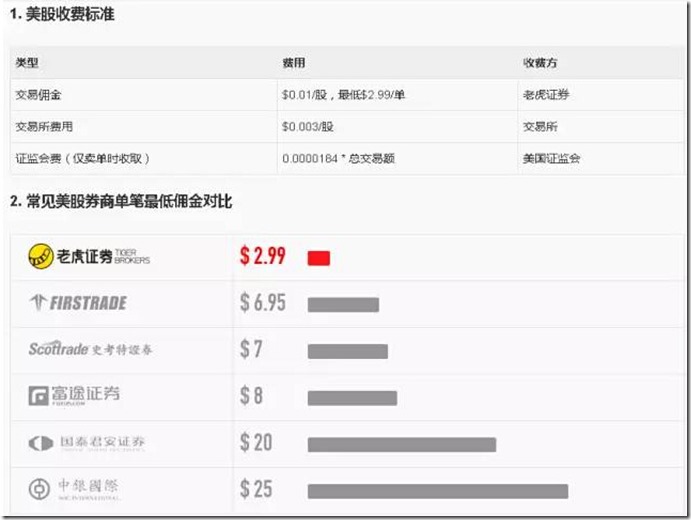Select the 费用 column header
691x520 pixels.
293,63
